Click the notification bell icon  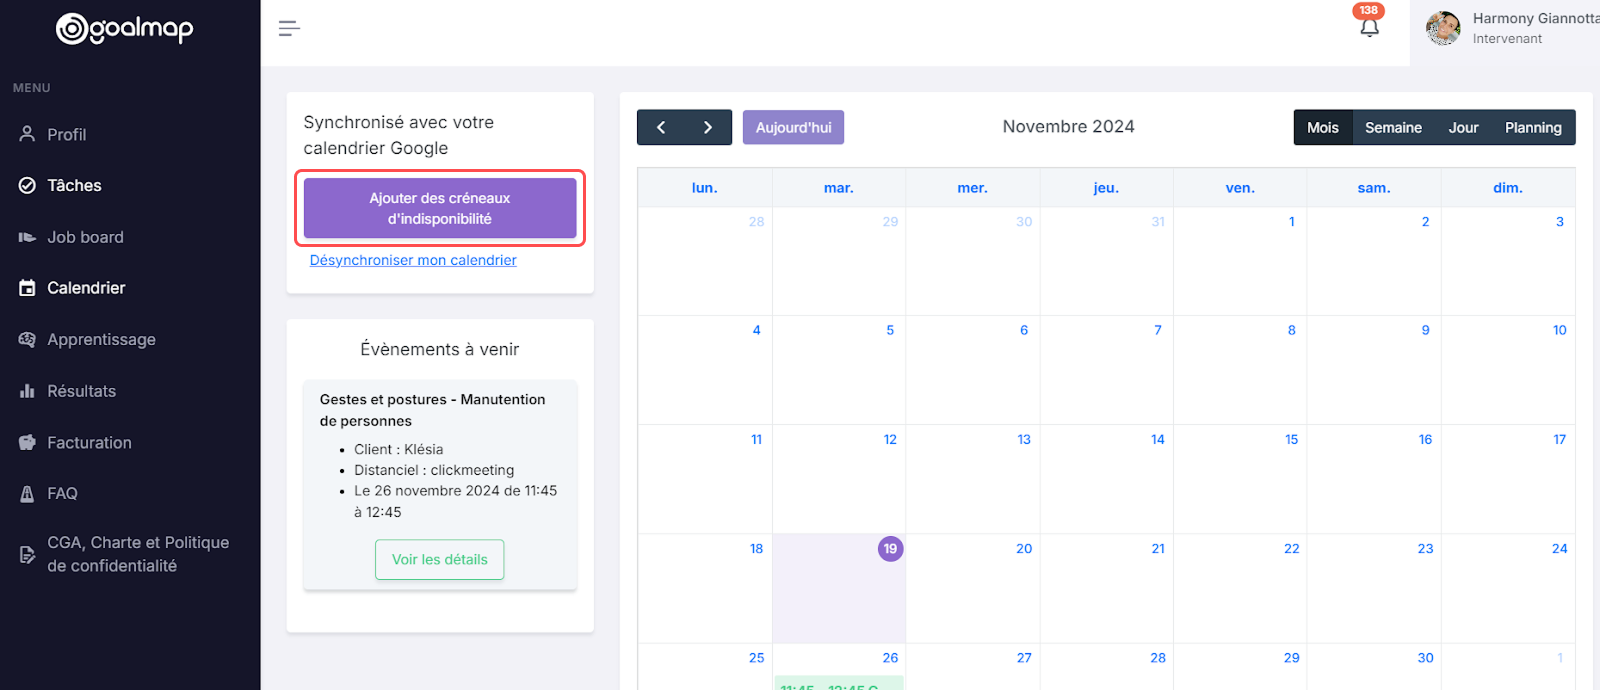point(1369,27)
